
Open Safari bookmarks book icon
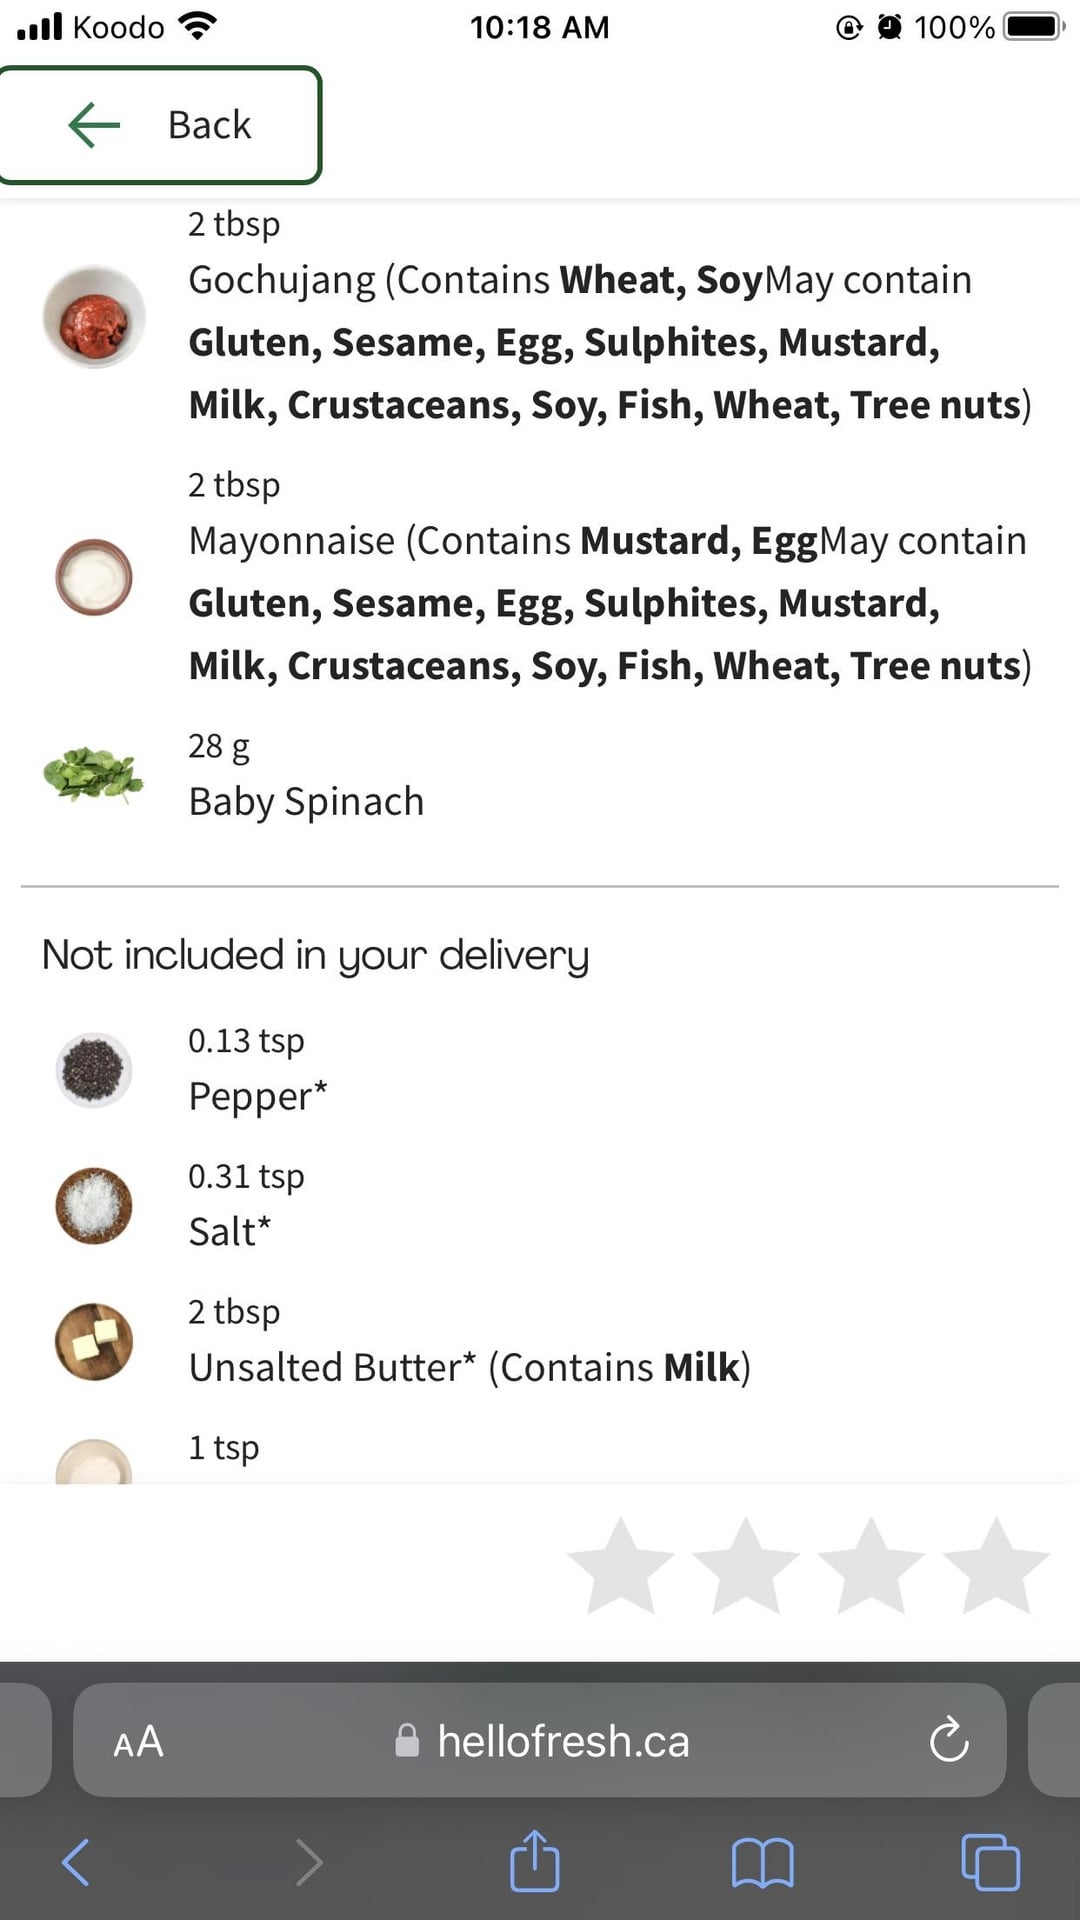[x=762, y=1863]
